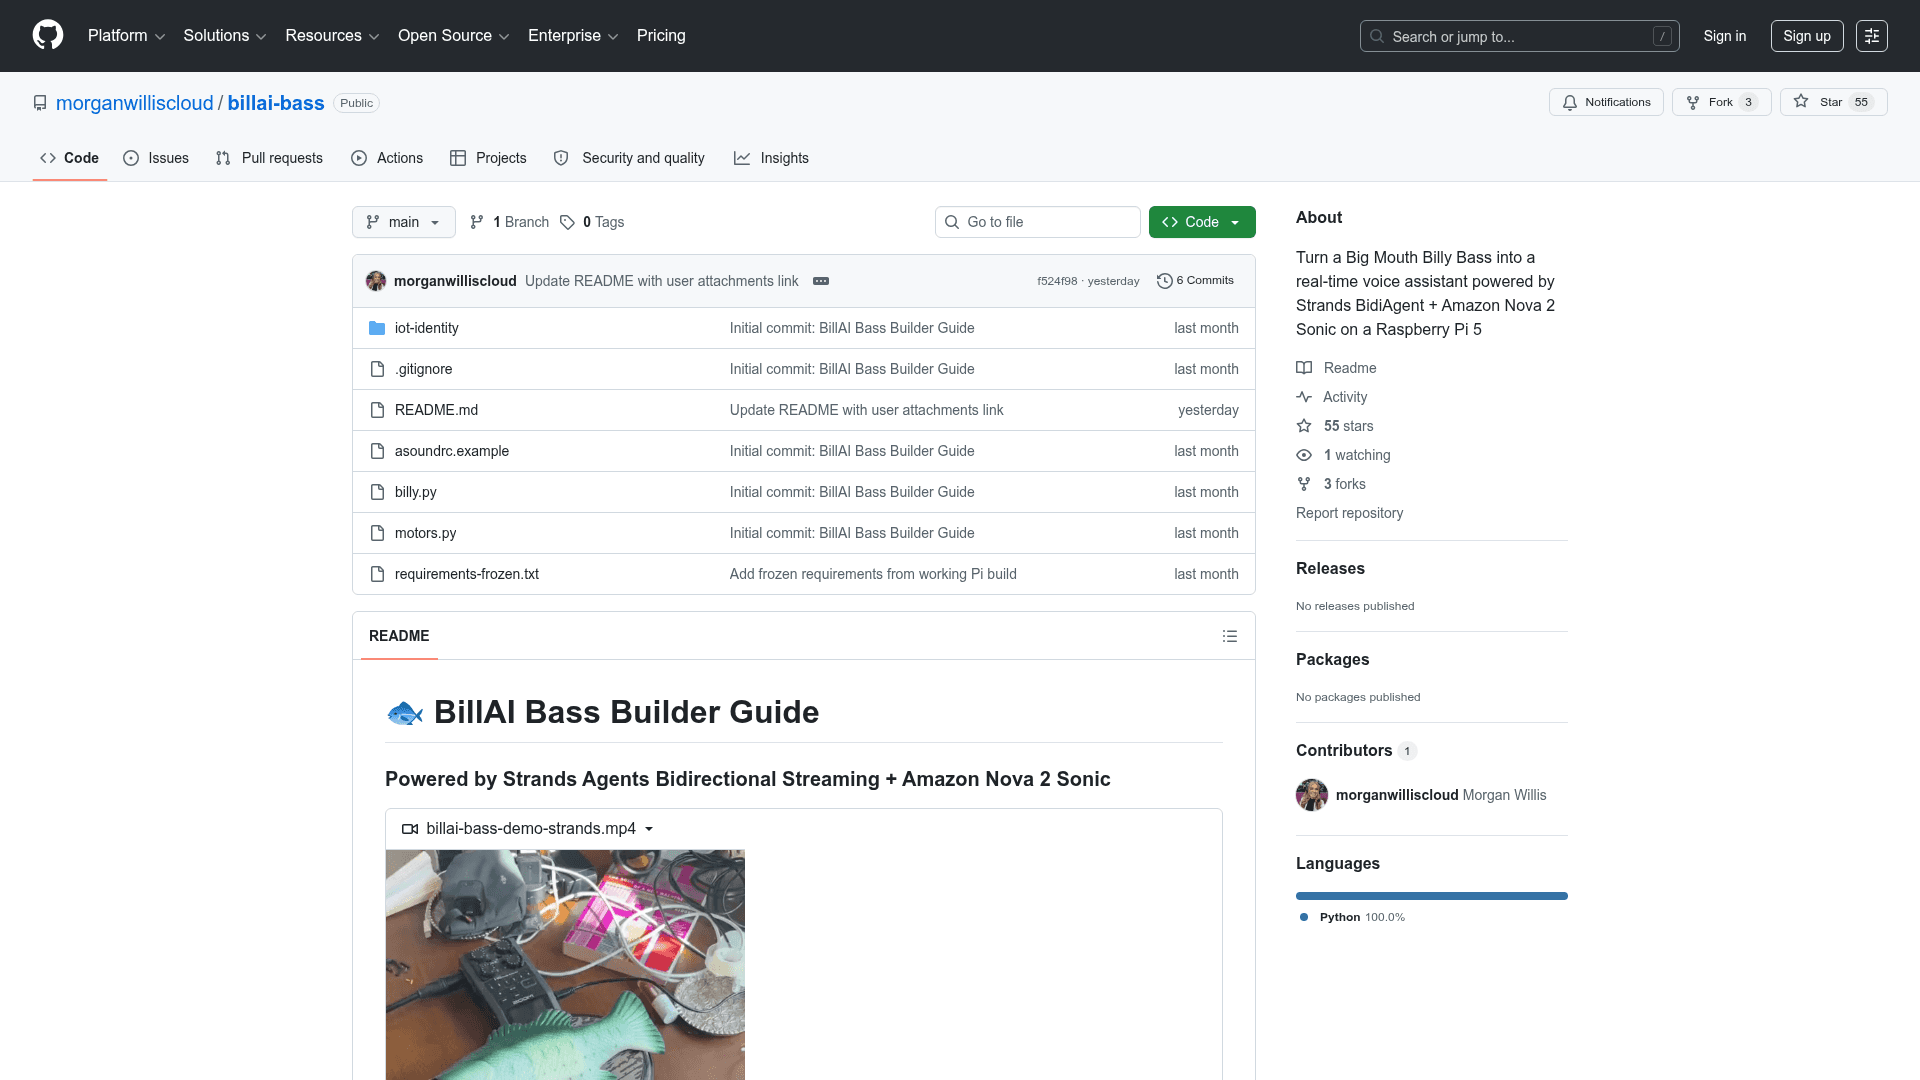Open the Releases heading link

pos(1330,568)
